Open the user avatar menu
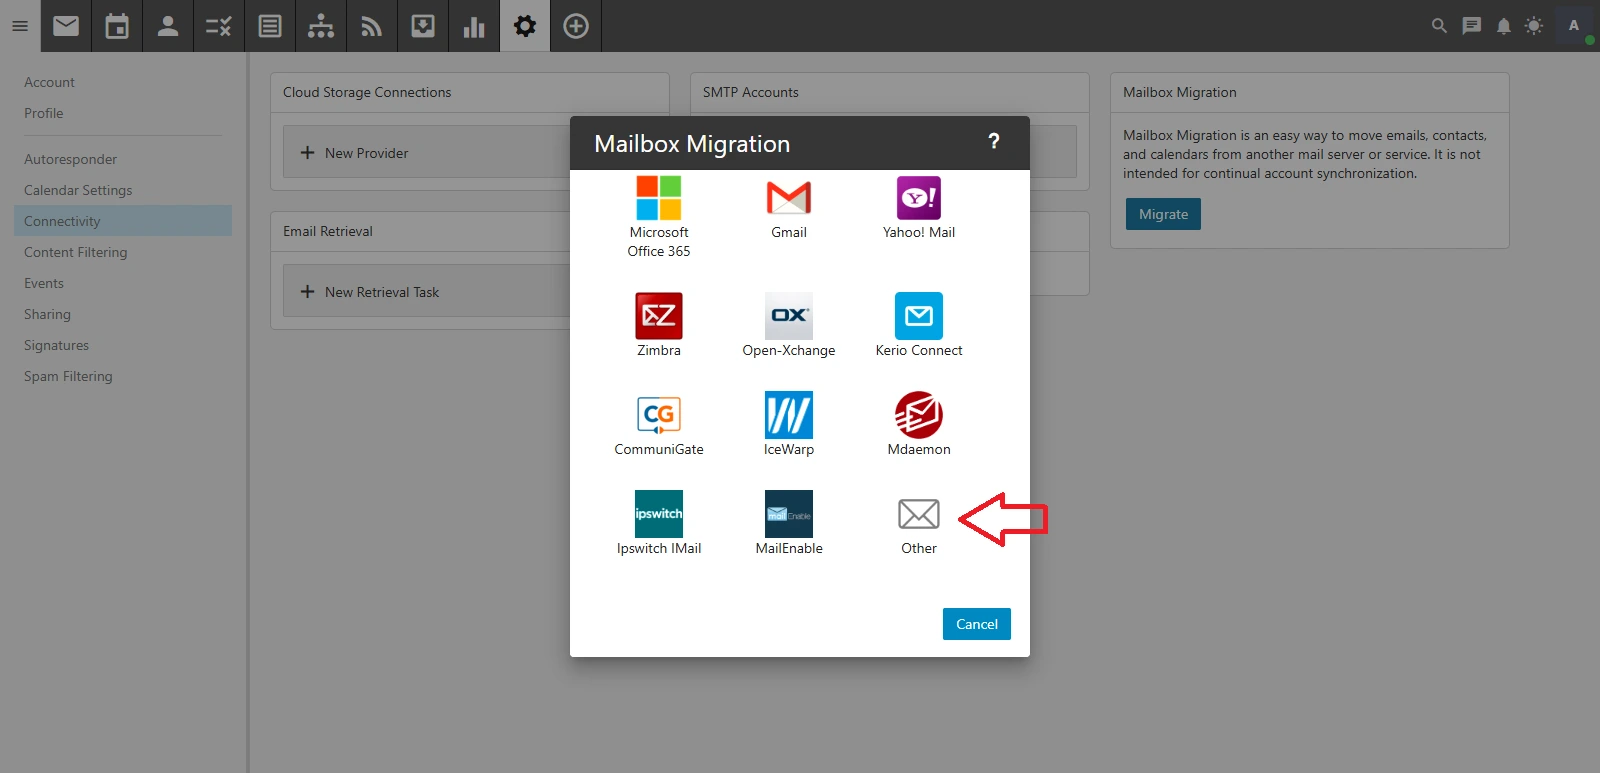 click(x=1574, y=26)
